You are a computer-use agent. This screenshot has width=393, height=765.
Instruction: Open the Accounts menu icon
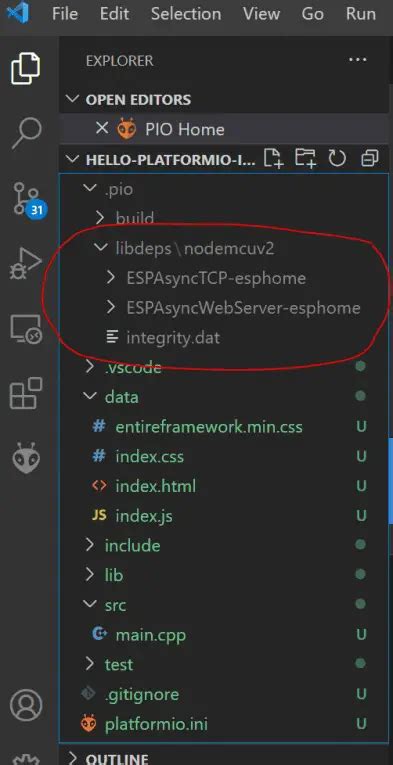click(25, 705)
